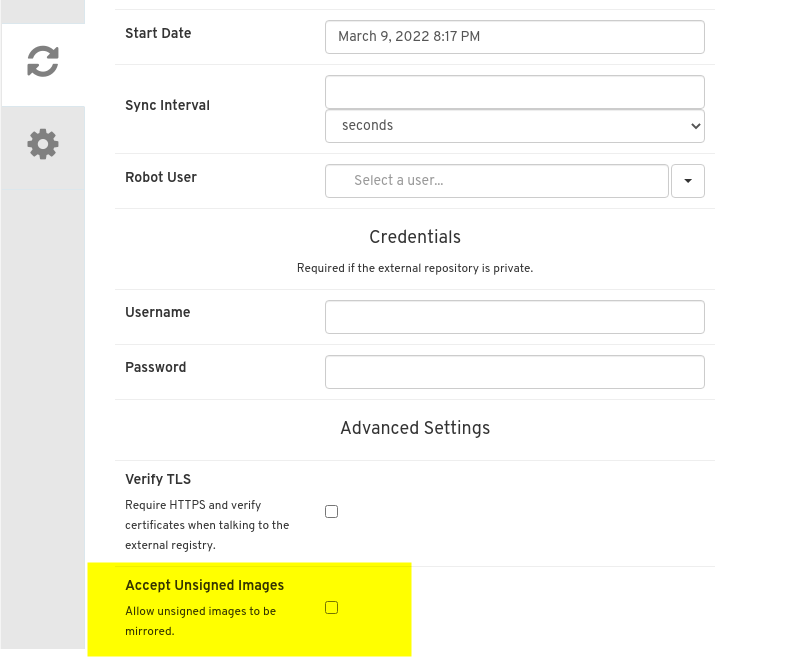Open the Robot User selection caret
801x657 pixels.
(x=688, y=181)
